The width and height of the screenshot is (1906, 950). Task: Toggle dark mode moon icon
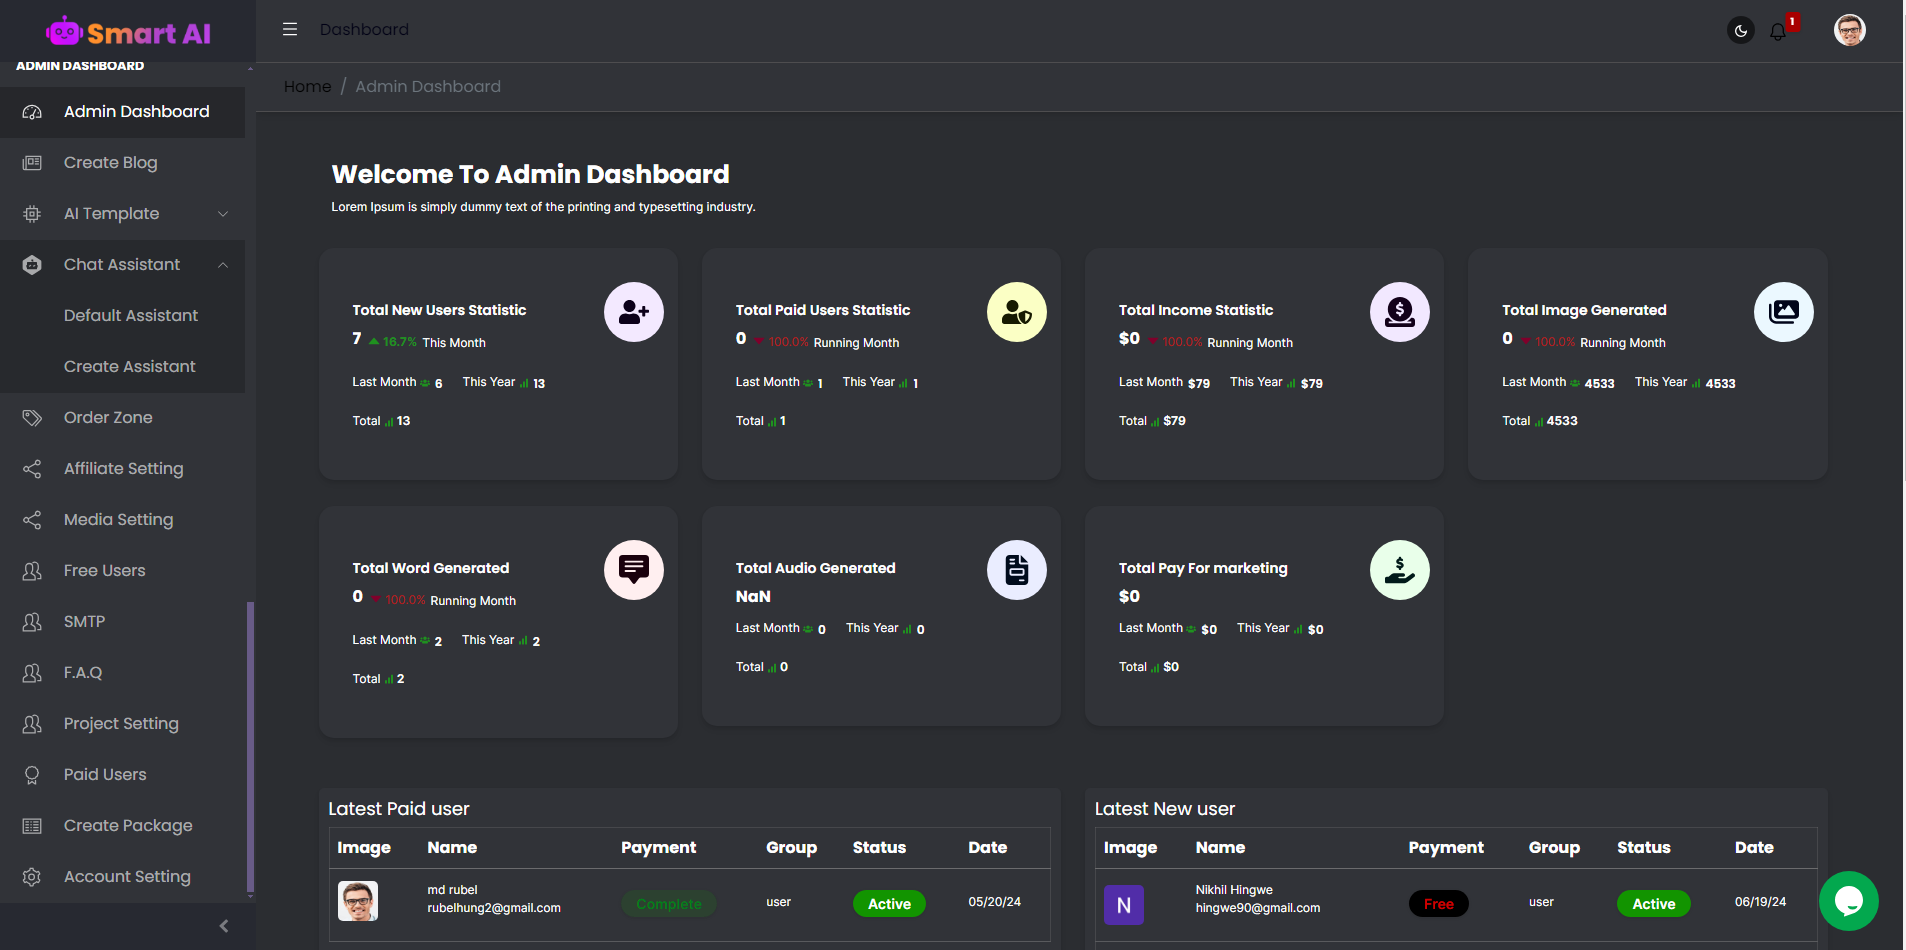(x=1740, y=30)
